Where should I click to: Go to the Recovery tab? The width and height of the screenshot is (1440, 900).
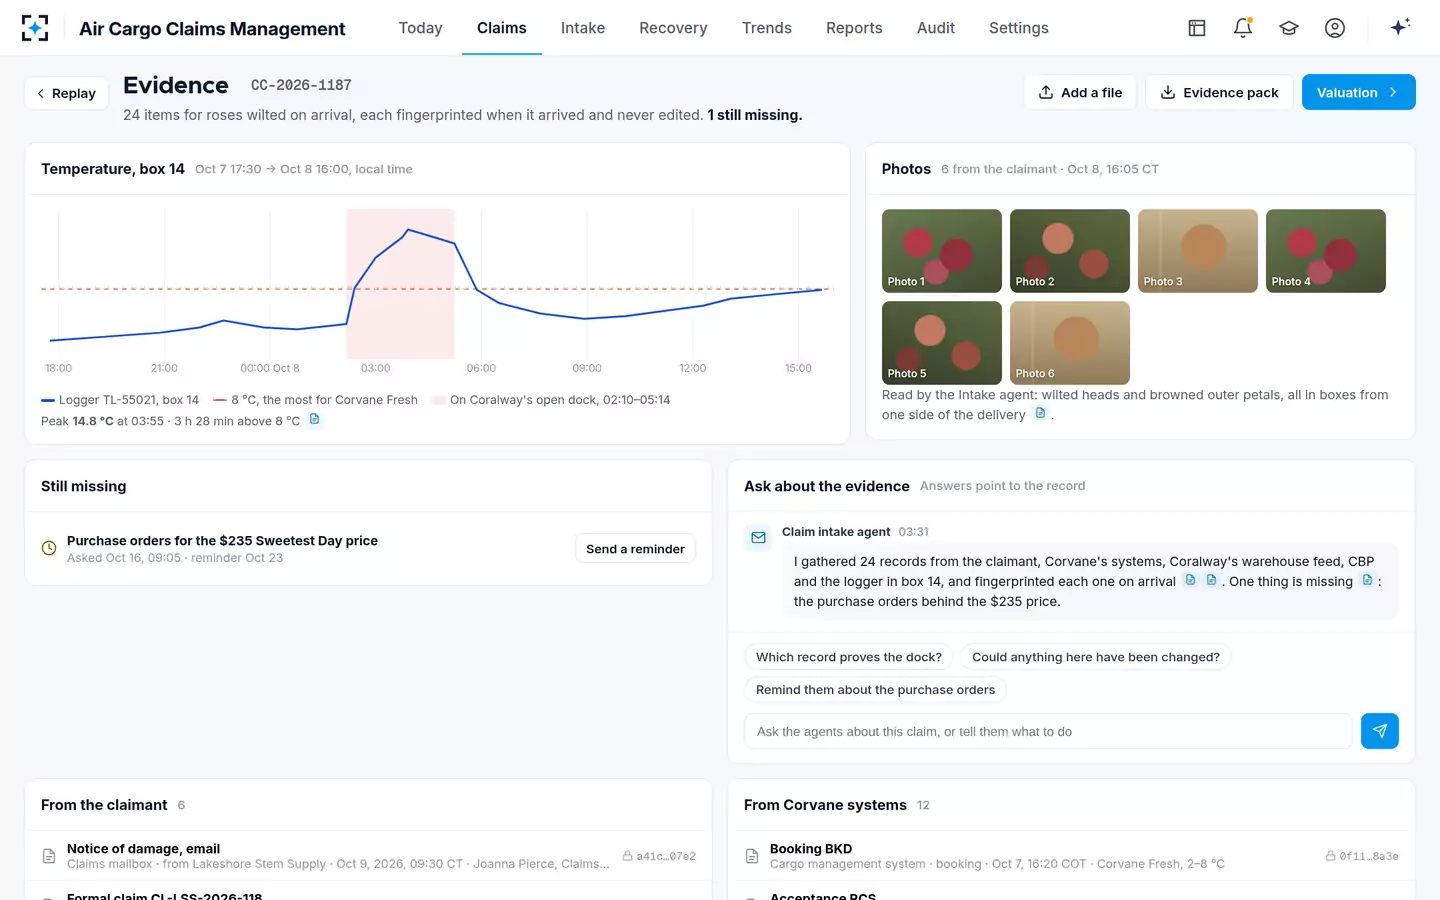coord(673,28)
